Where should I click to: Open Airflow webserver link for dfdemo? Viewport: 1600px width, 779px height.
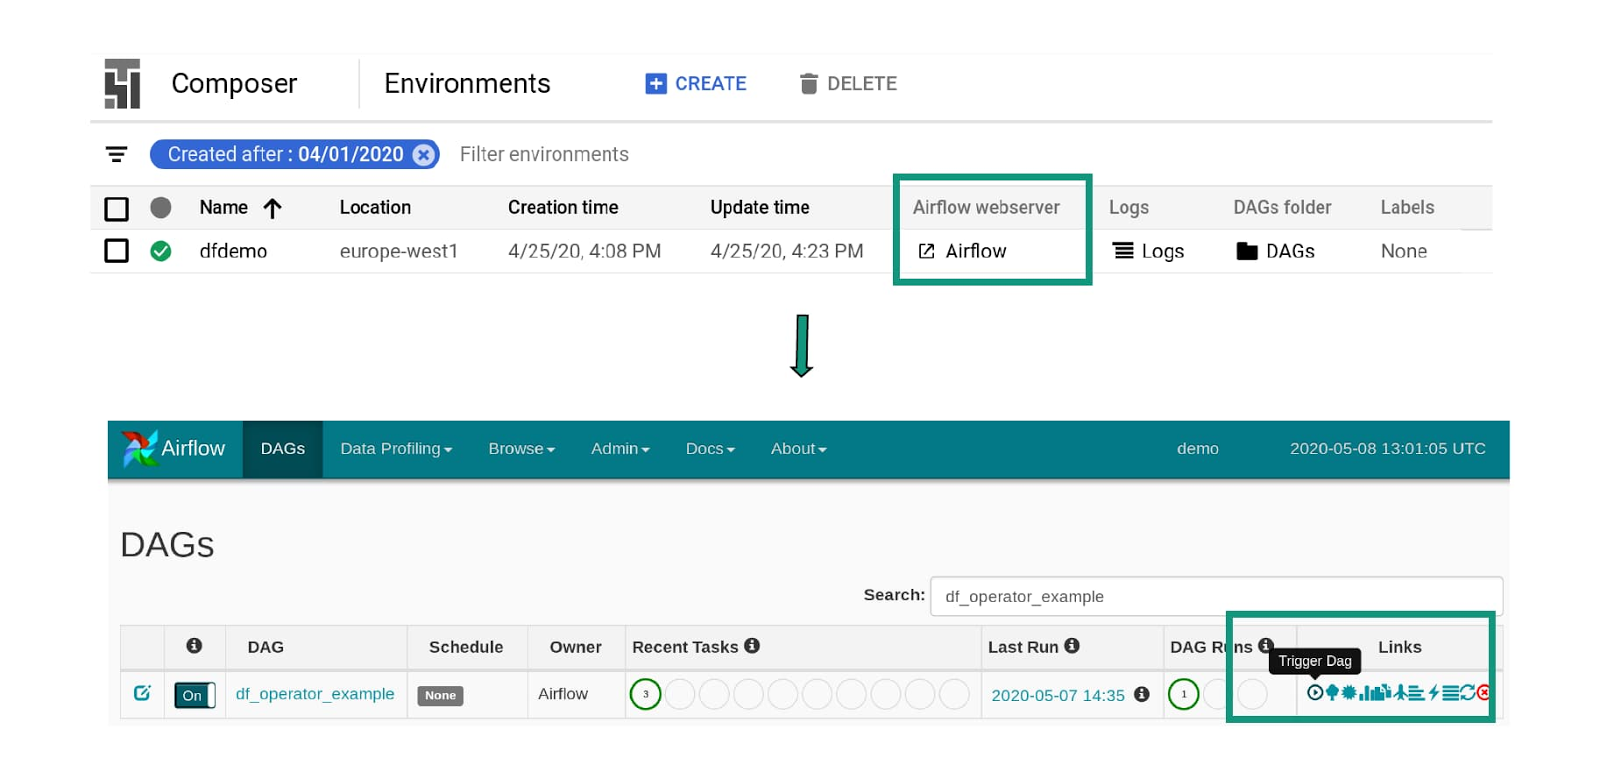[962, 251]
